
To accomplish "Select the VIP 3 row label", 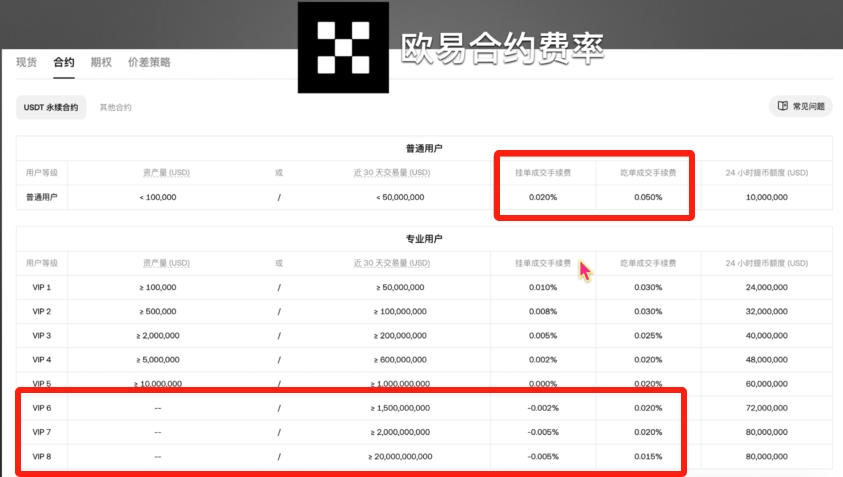I will tap(42, 336).
